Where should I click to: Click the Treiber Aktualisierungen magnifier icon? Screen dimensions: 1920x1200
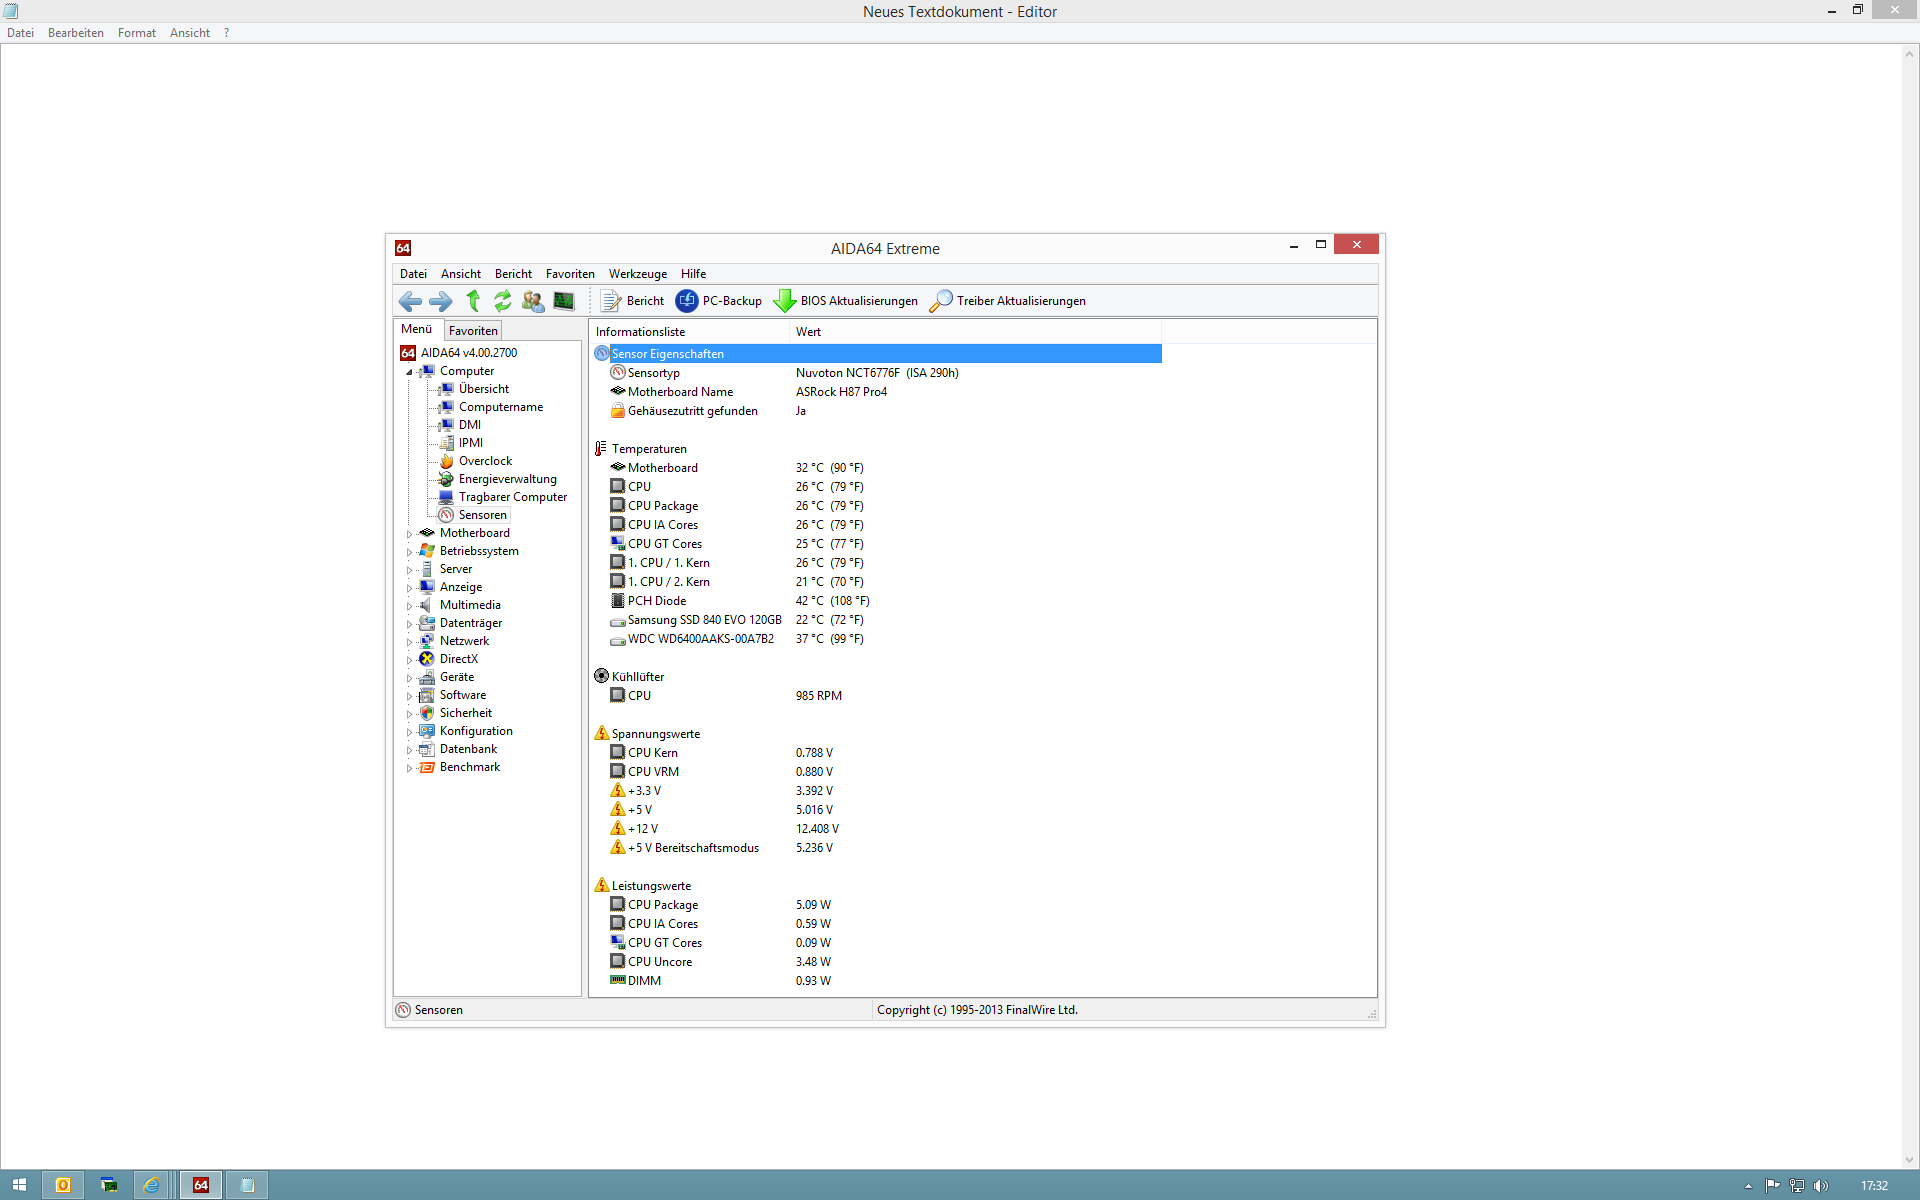coord(940,301)
